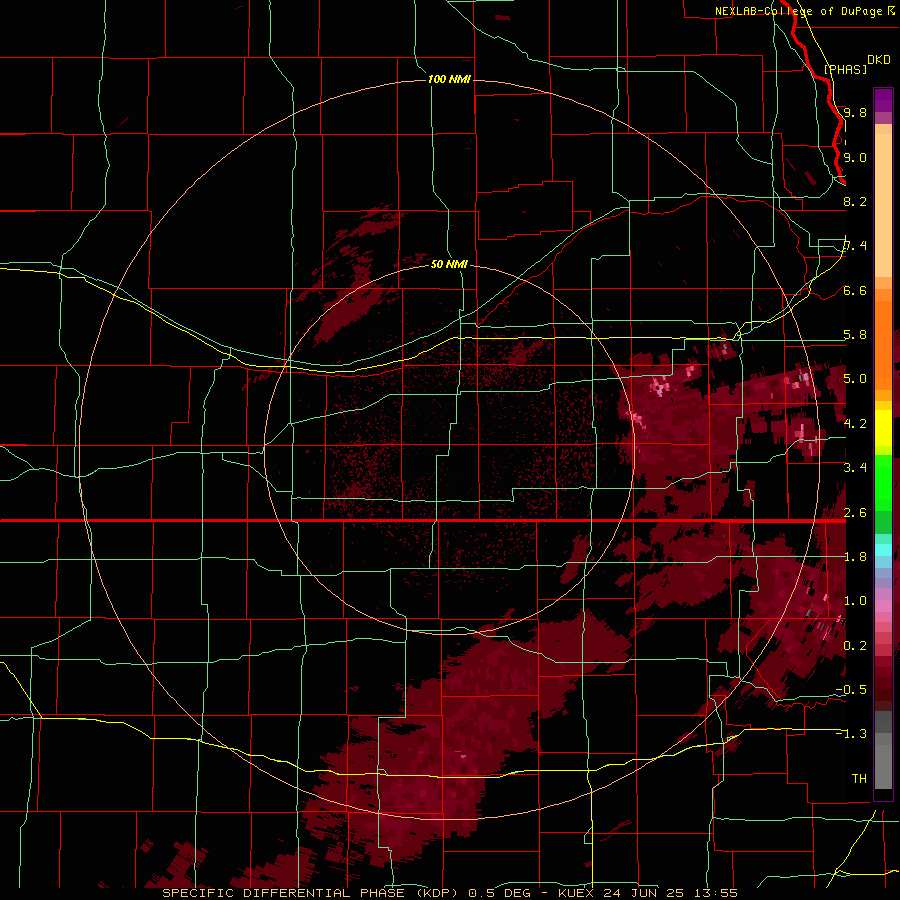Click the 1.8 value on the scale
The height and width of the screenshot is (900, 900).
coord(855,557)
